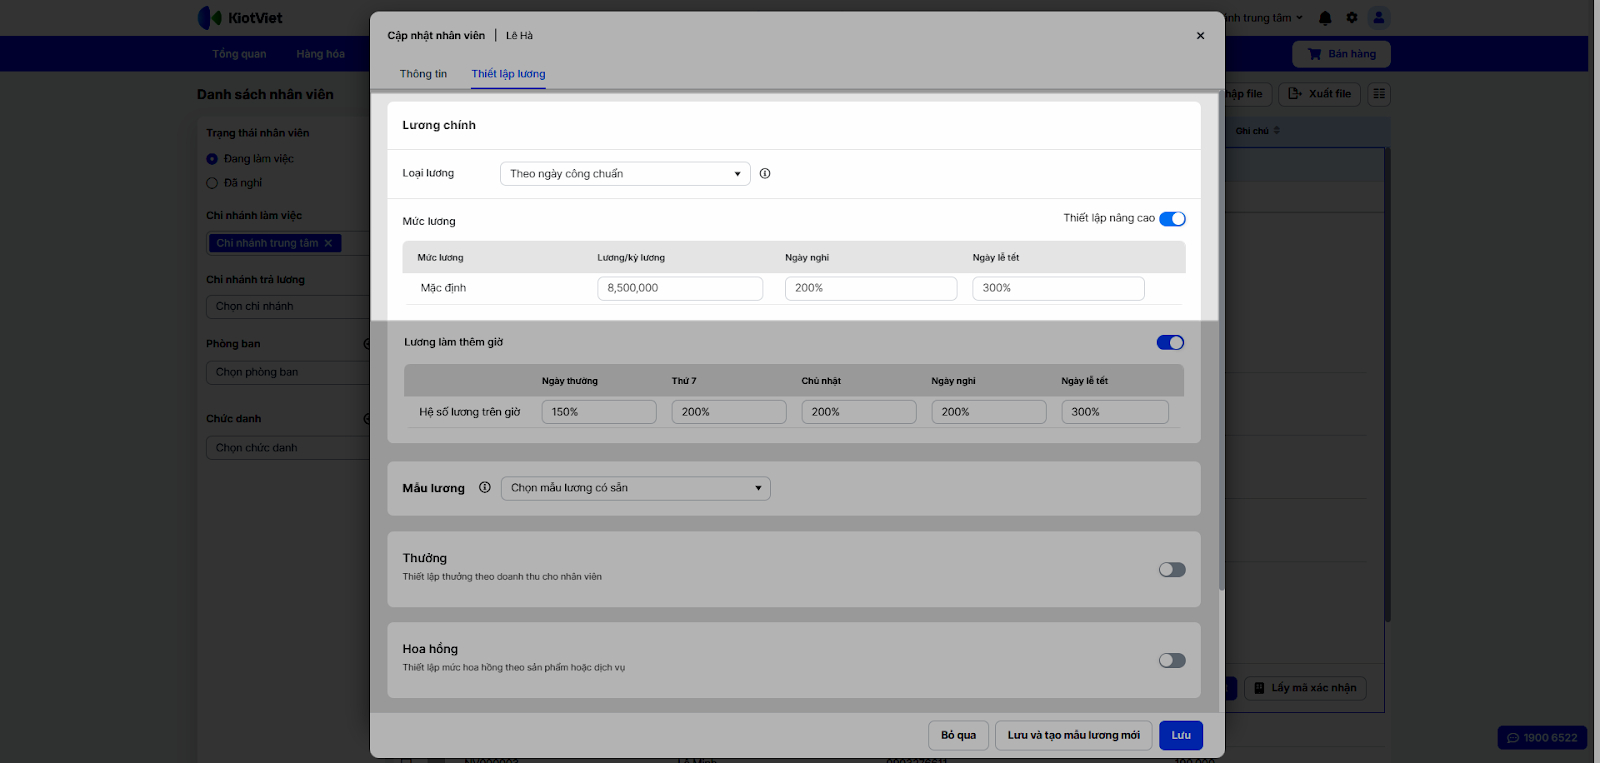
Task: Click the info icon next to Mẫu lương
Action: pos(485,488)
